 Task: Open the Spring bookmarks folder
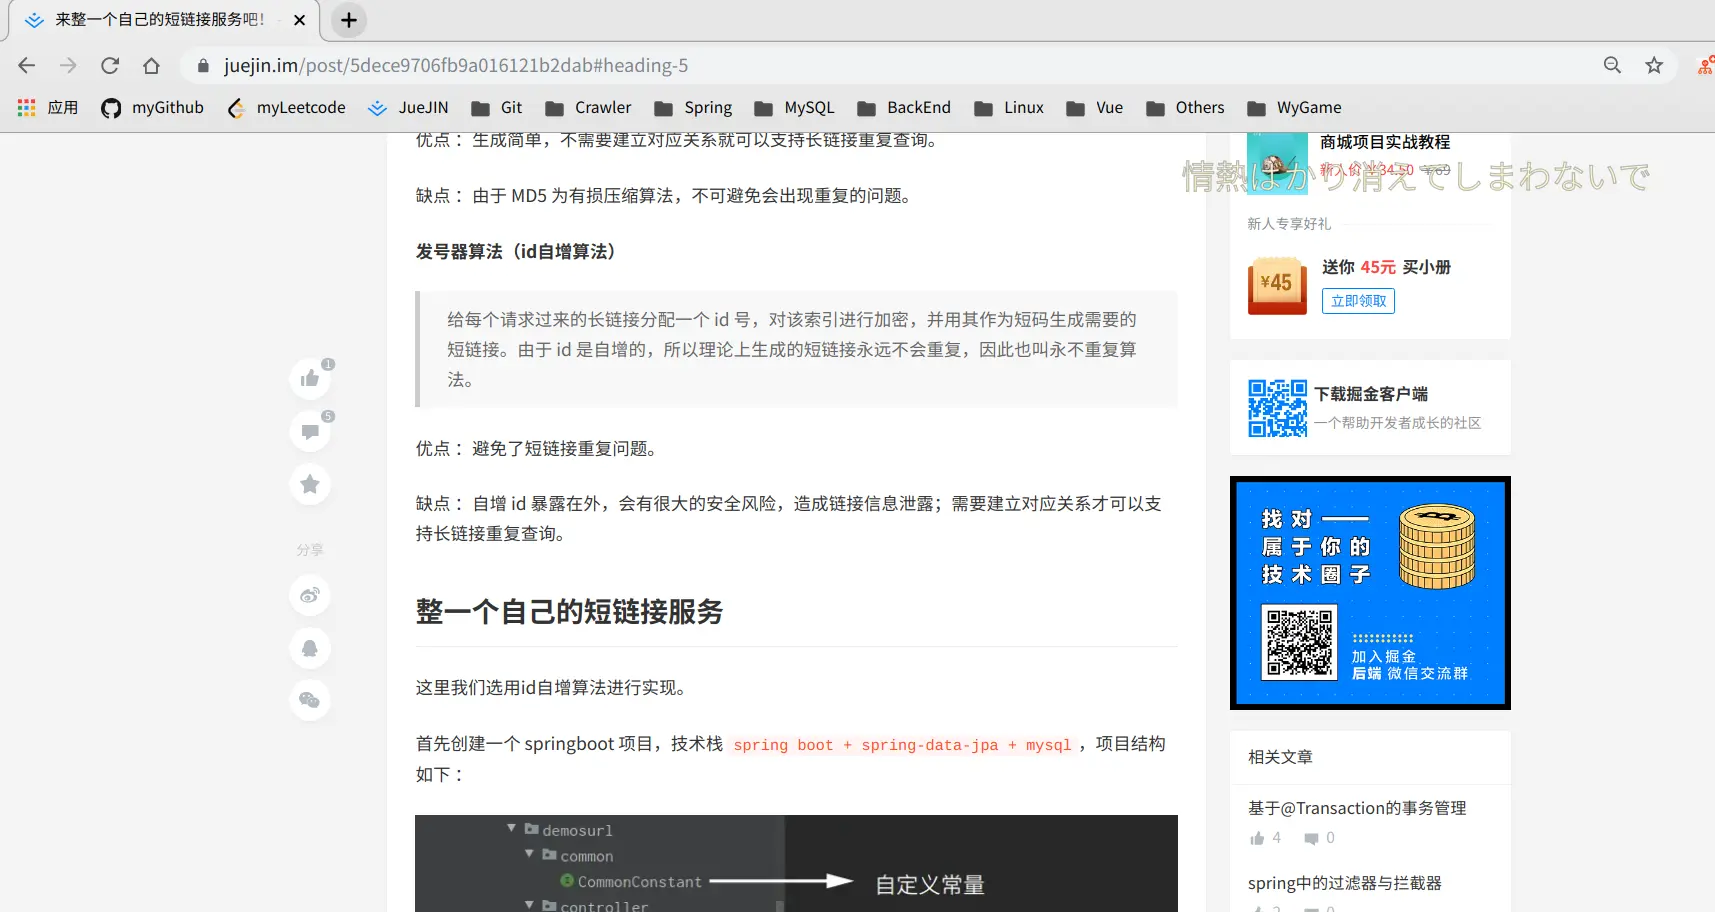(693, 108)
